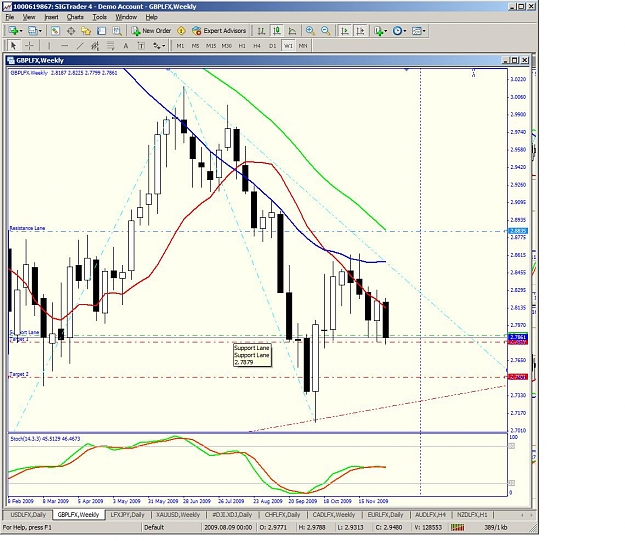The height and width of the screenshot is (541, 625).
Task: Click the Indicators list icon
Action: (x=378, y=31)
